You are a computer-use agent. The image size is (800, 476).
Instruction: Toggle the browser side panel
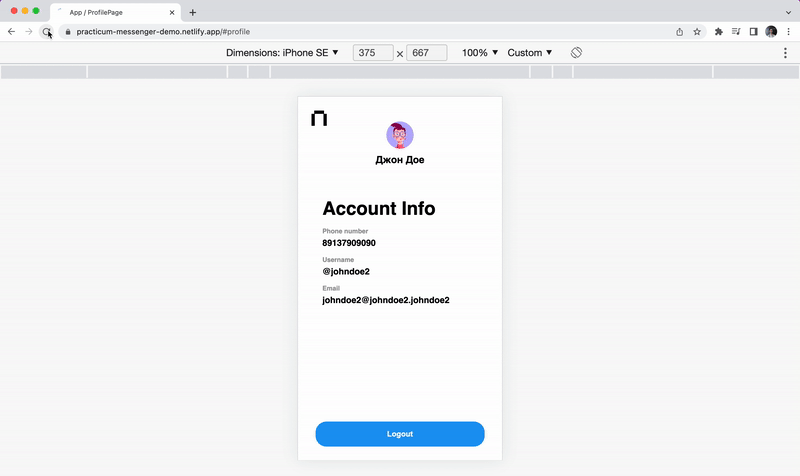753,32
